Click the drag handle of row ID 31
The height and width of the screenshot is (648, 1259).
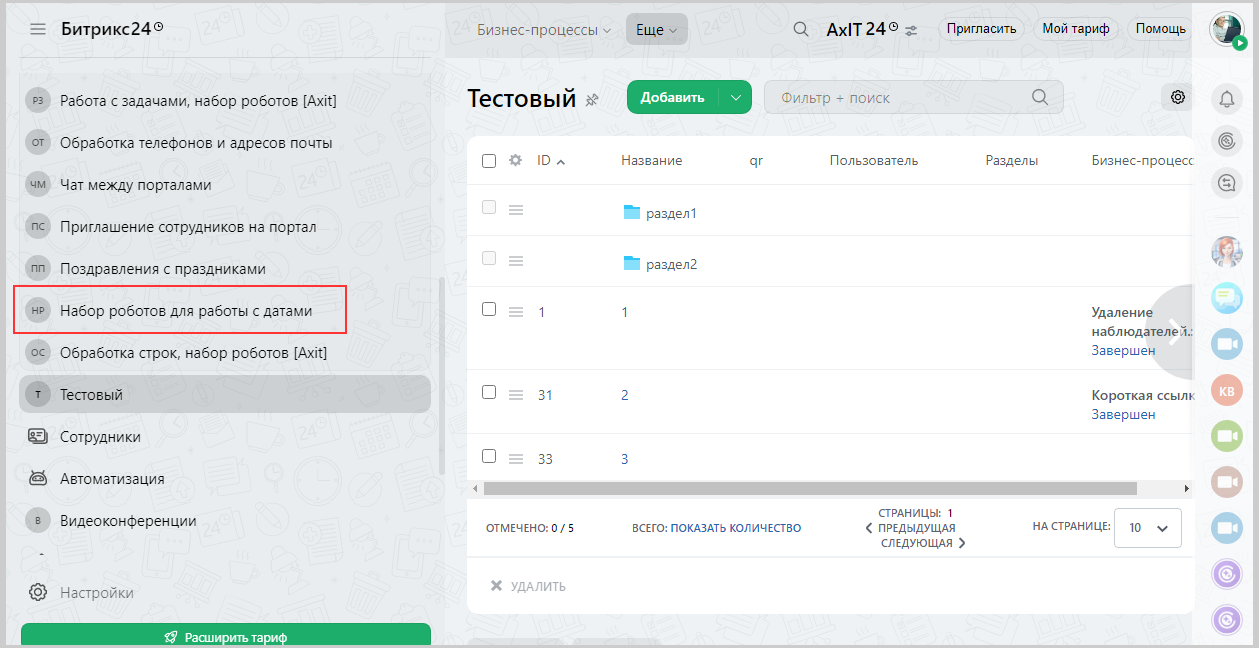pos(516,395)
